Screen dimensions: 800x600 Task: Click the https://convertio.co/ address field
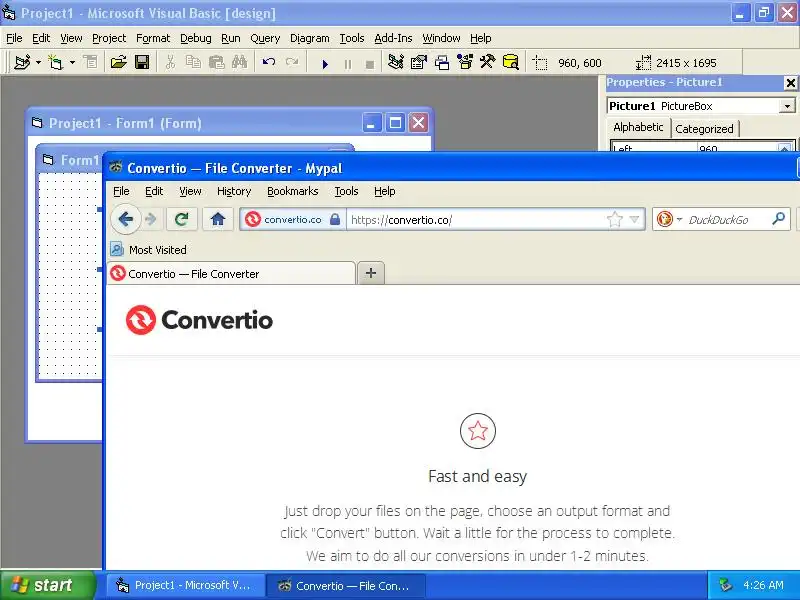474,220
